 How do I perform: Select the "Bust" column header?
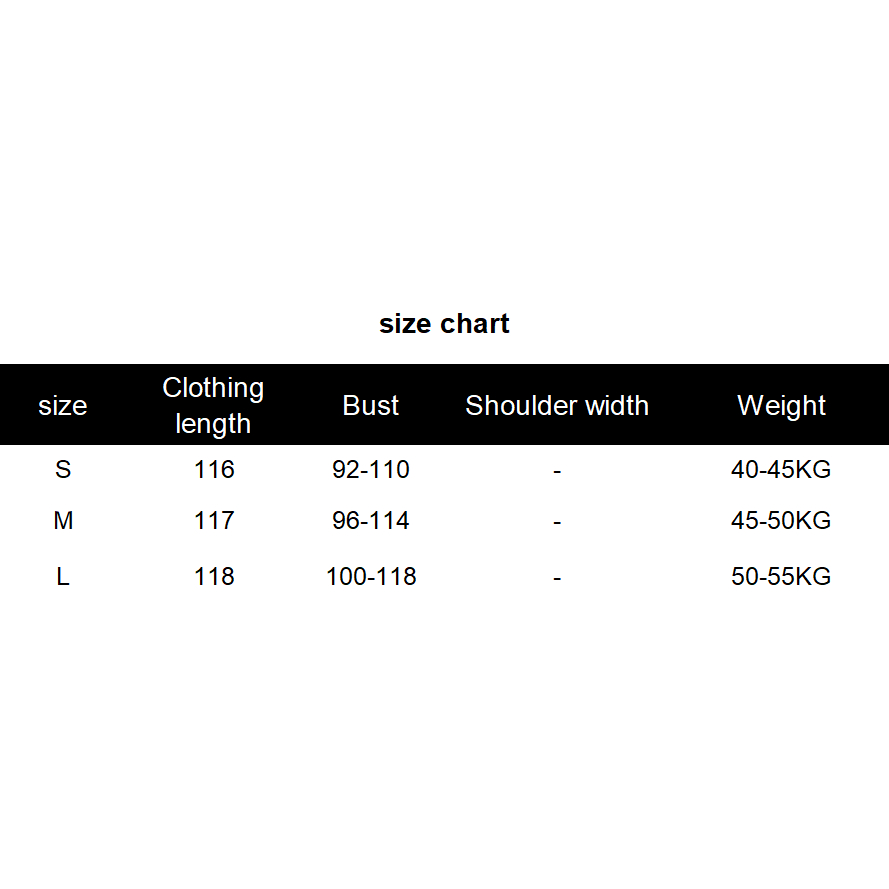tap(371, 406)
